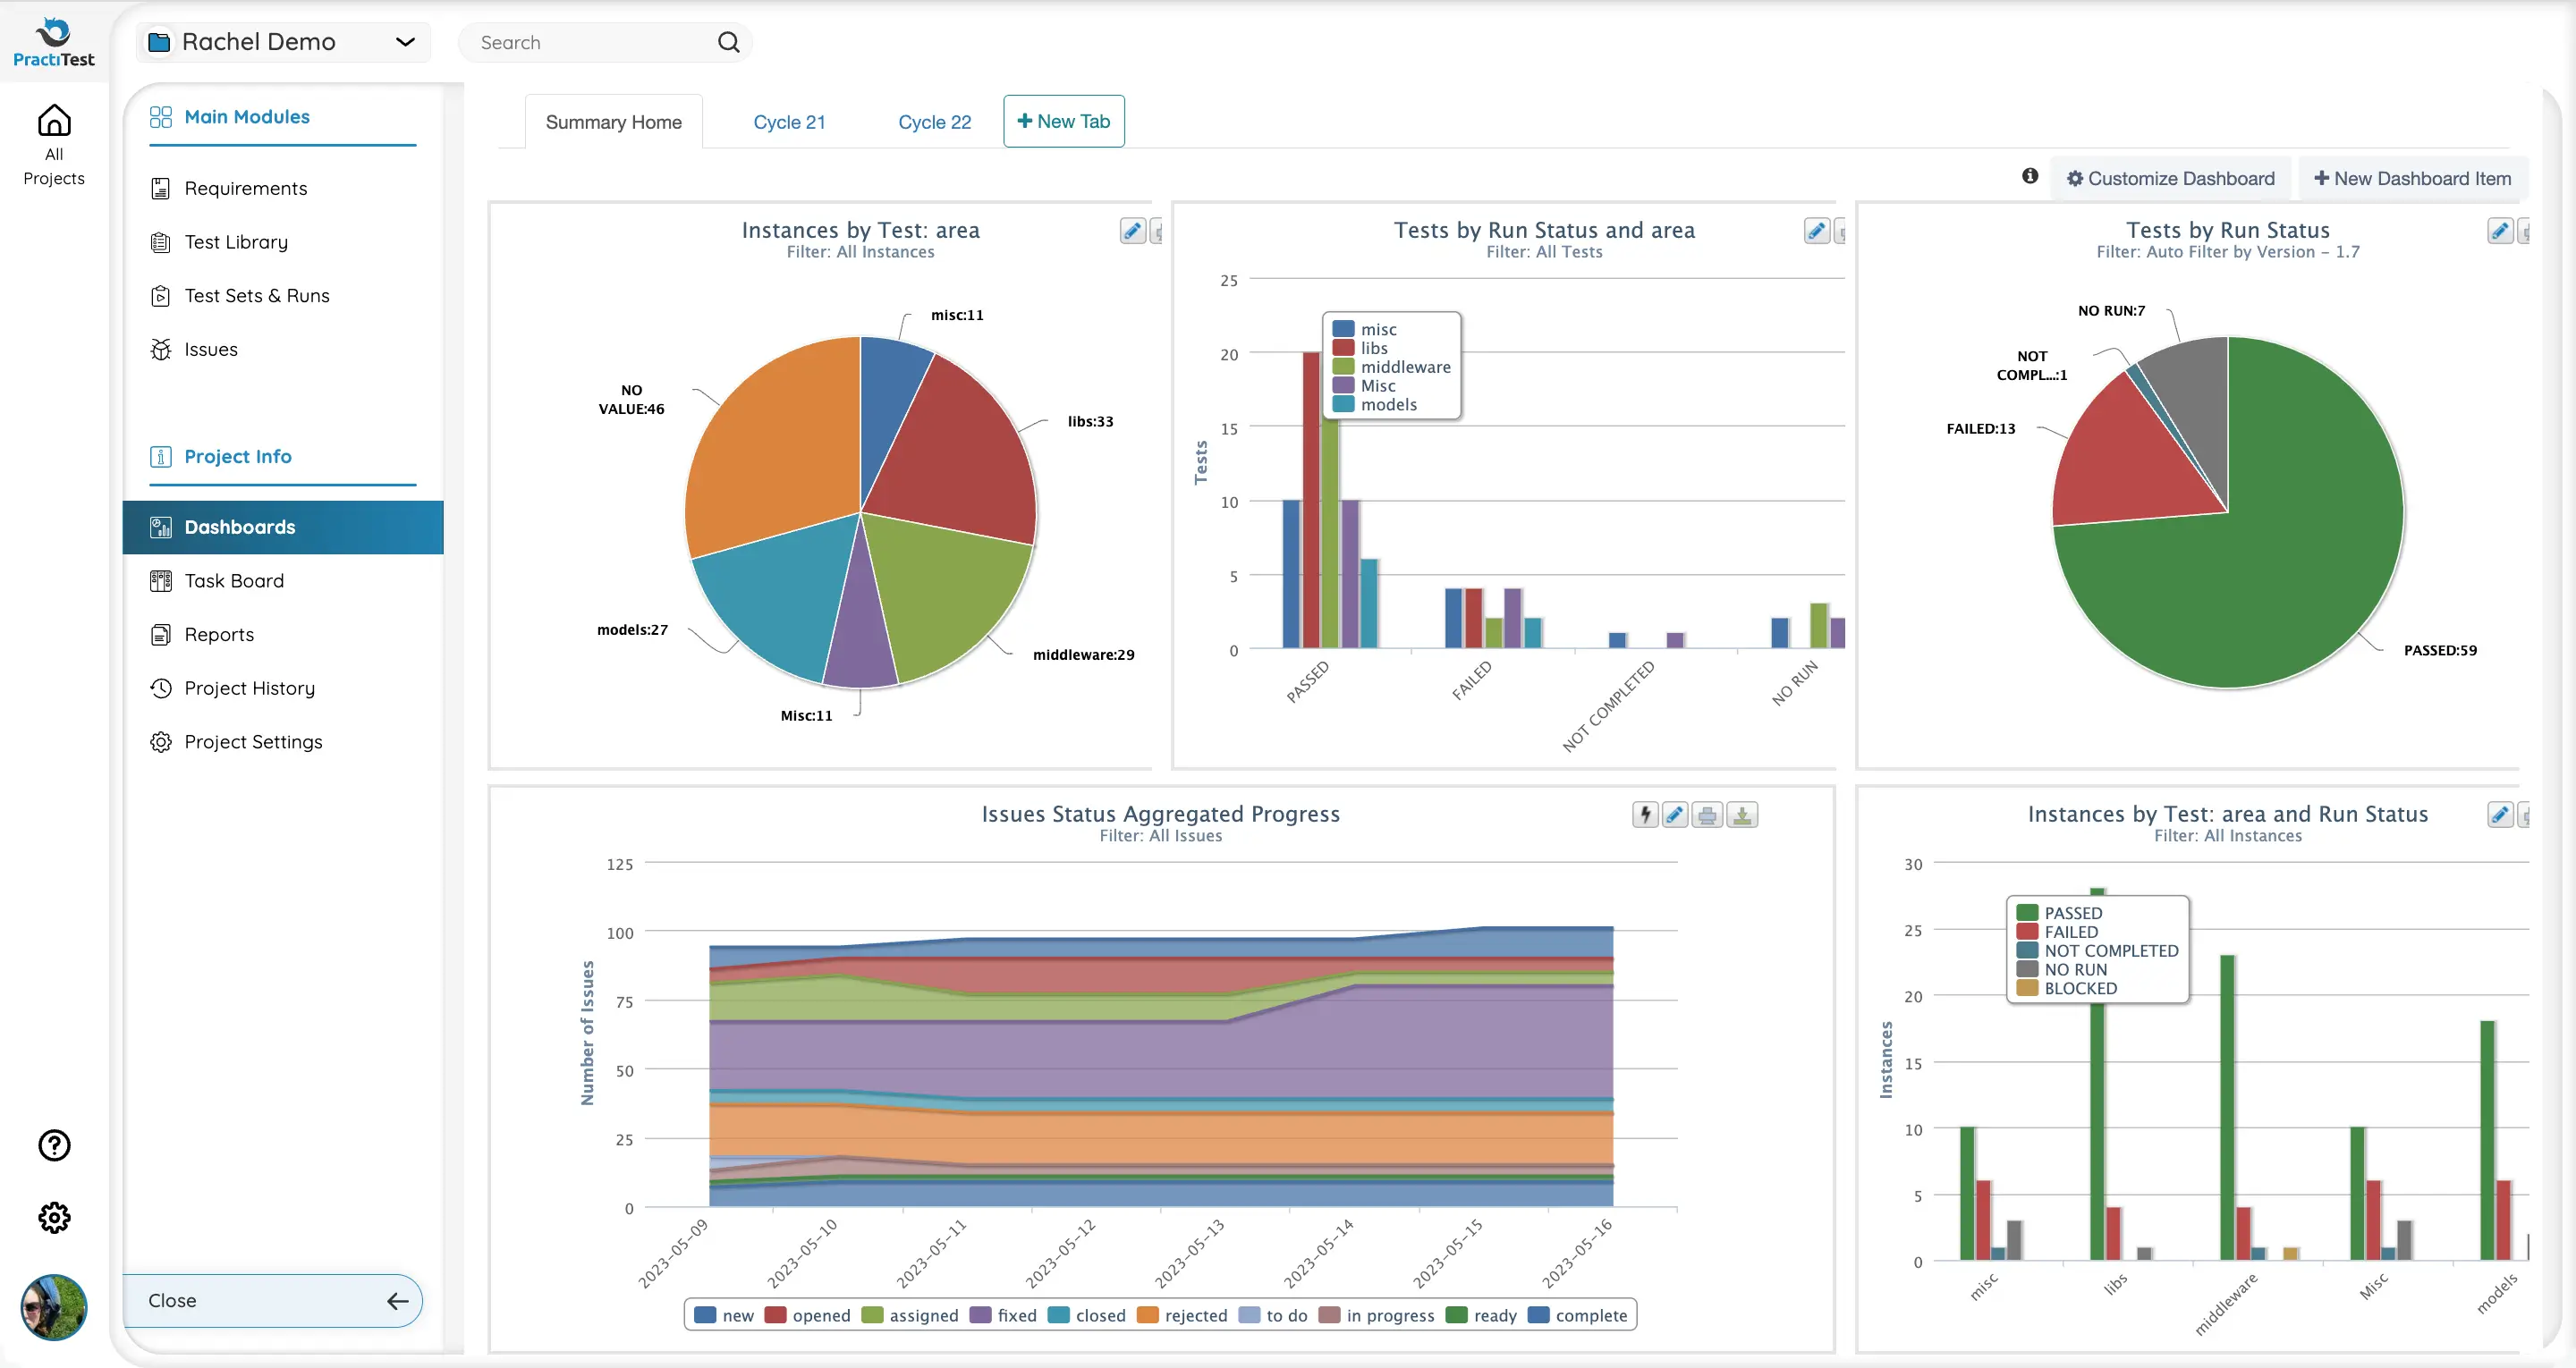This screenshot has width=2576, height=1368.
Task: Click the dashboard info icon
Action: [2029, 176]
